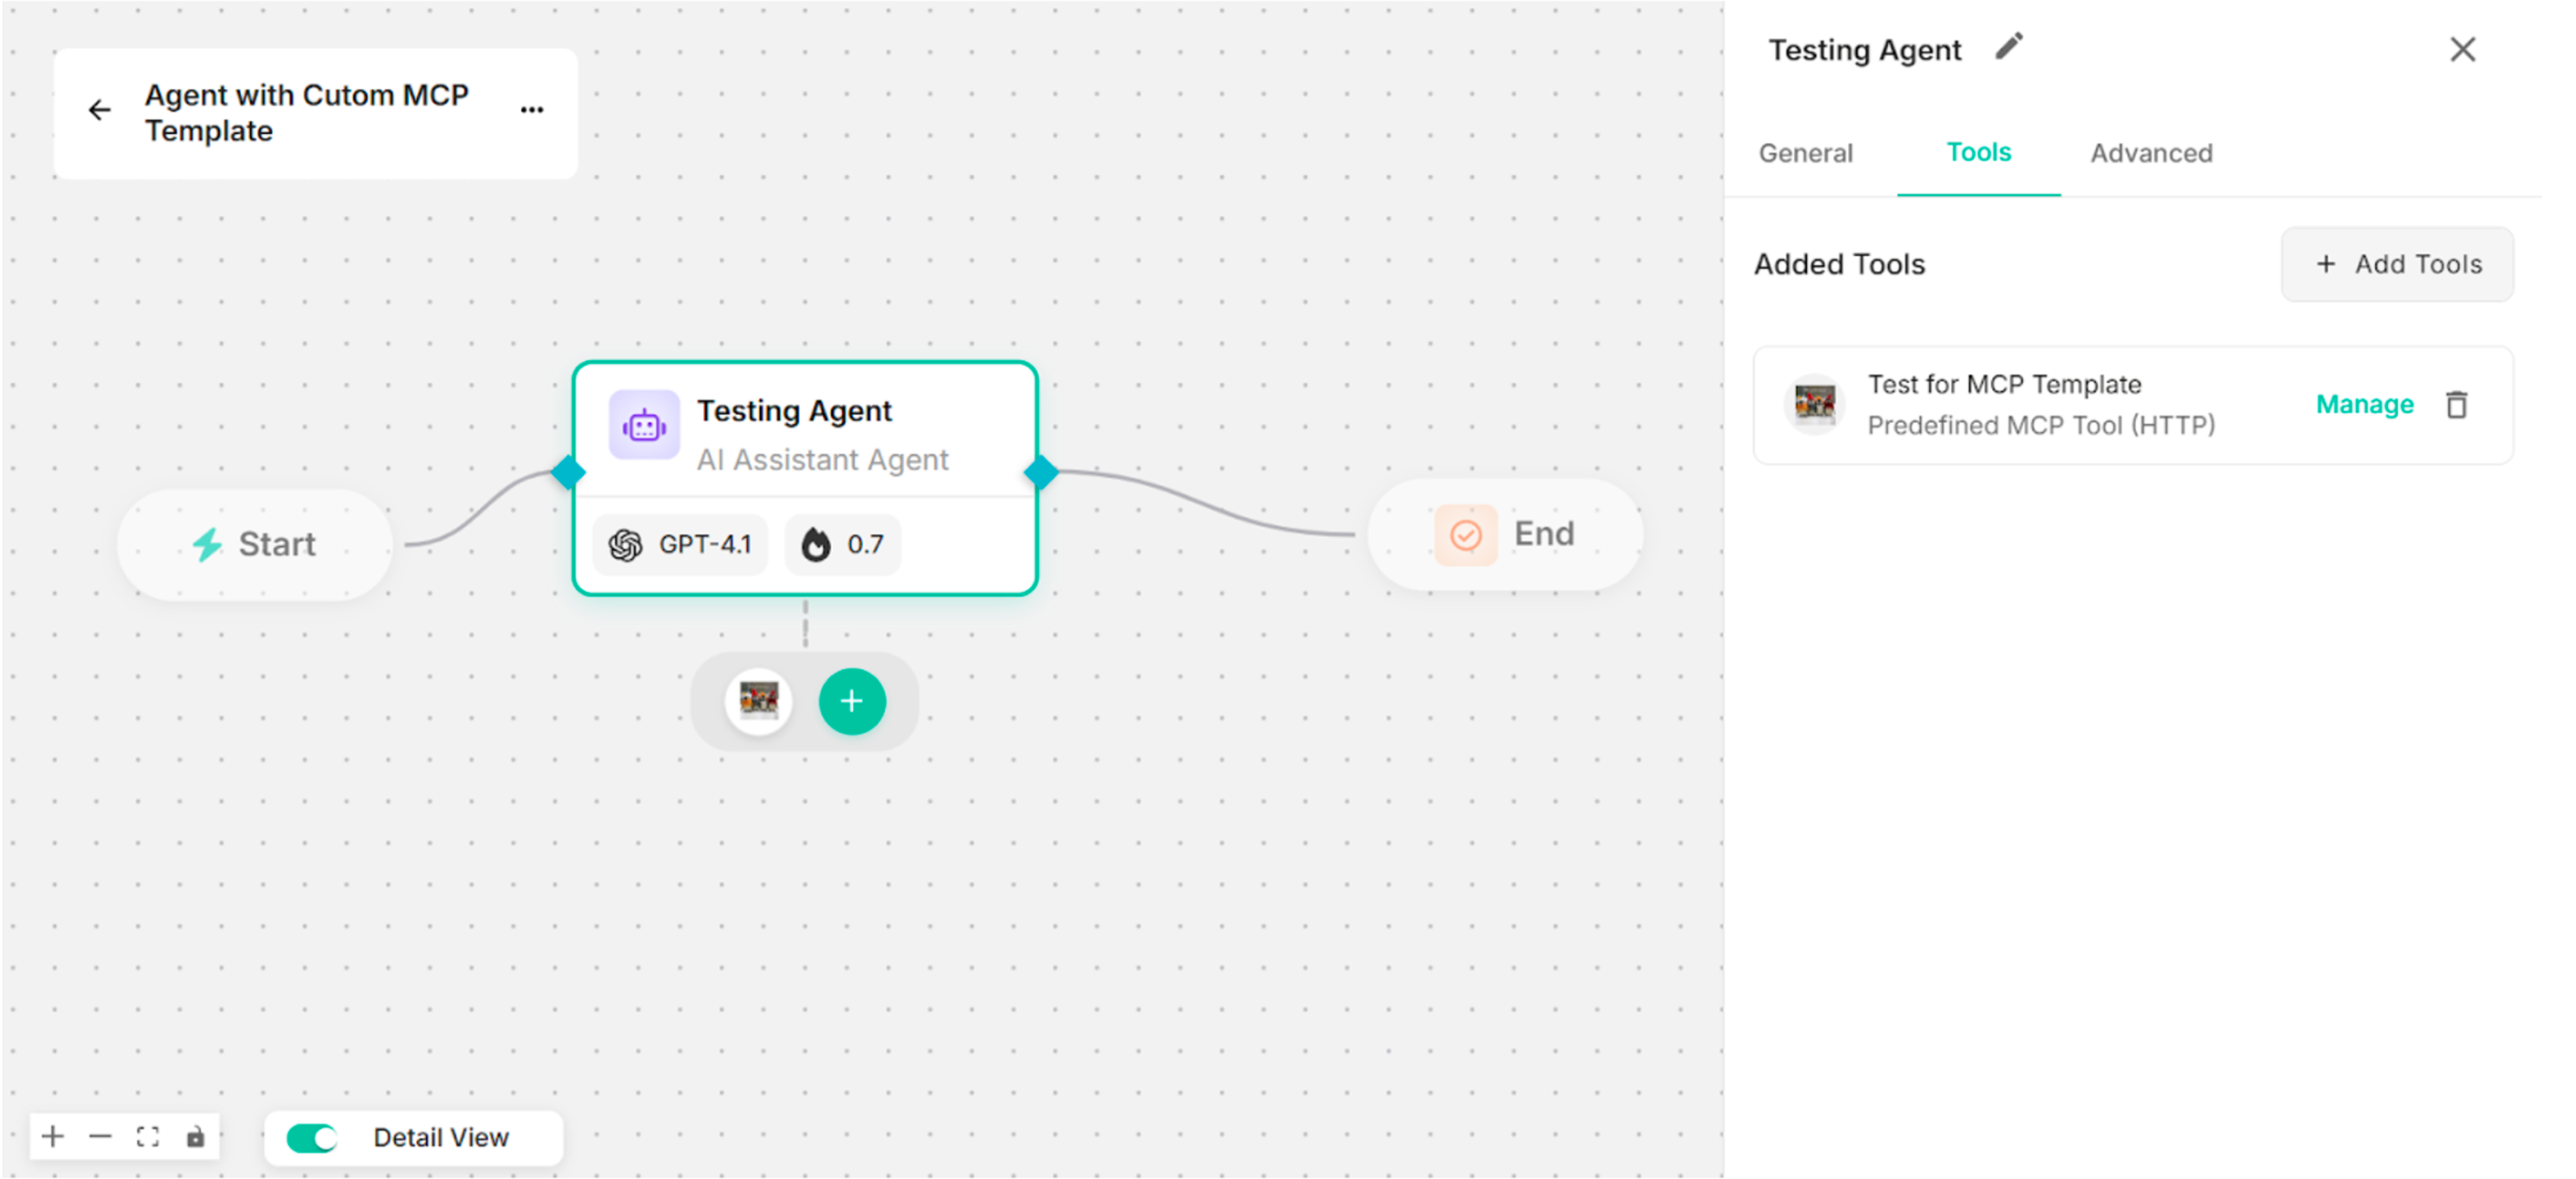Delete Test for MCP Template with the trash icon

click(x=2456, y=404)
